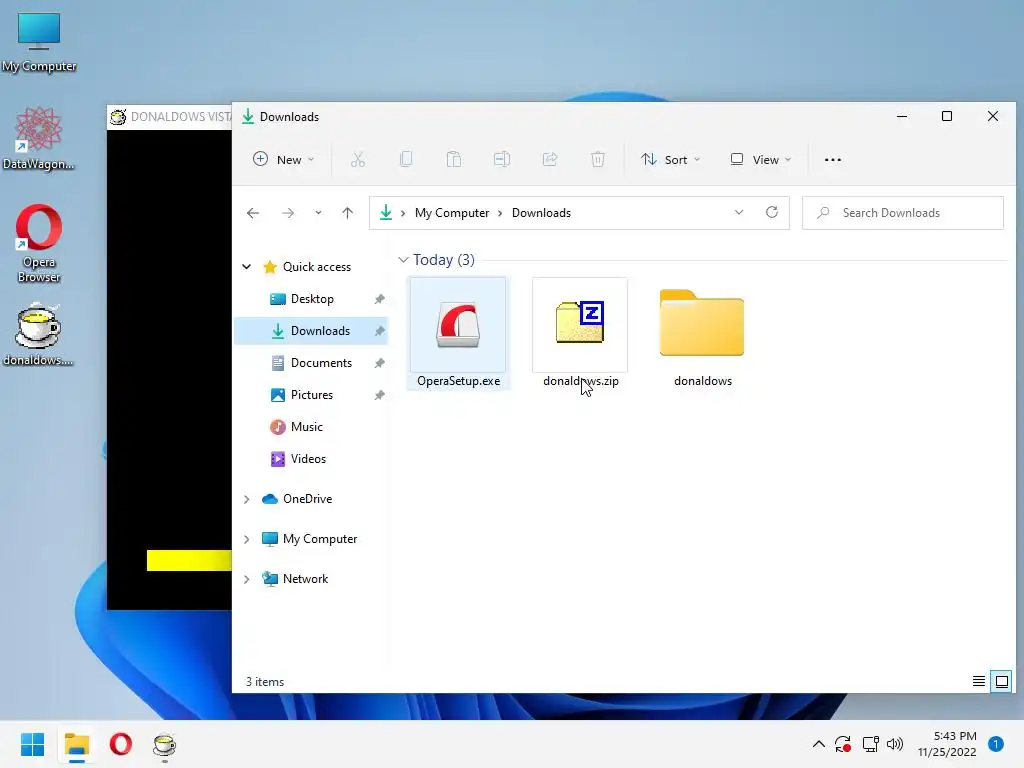Click the network tray icon

[870, 744]
